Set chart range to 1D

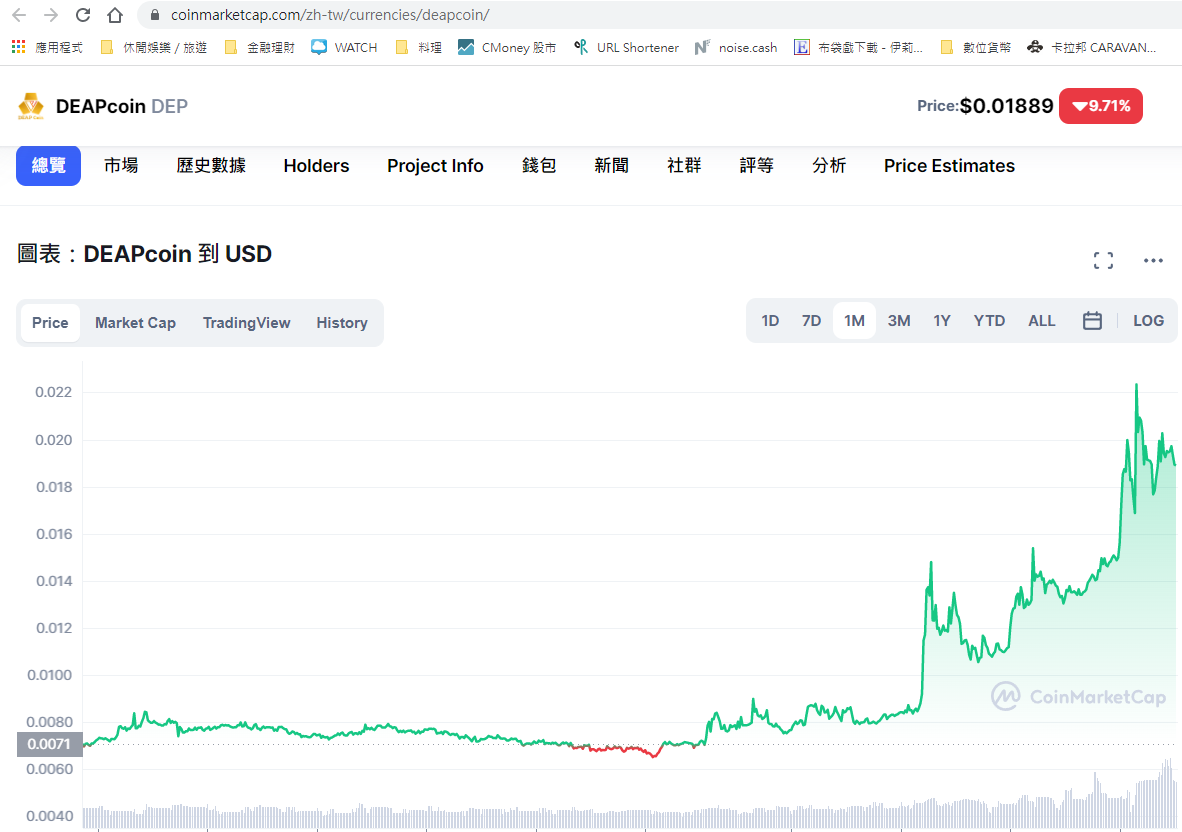tap(770, 321)
